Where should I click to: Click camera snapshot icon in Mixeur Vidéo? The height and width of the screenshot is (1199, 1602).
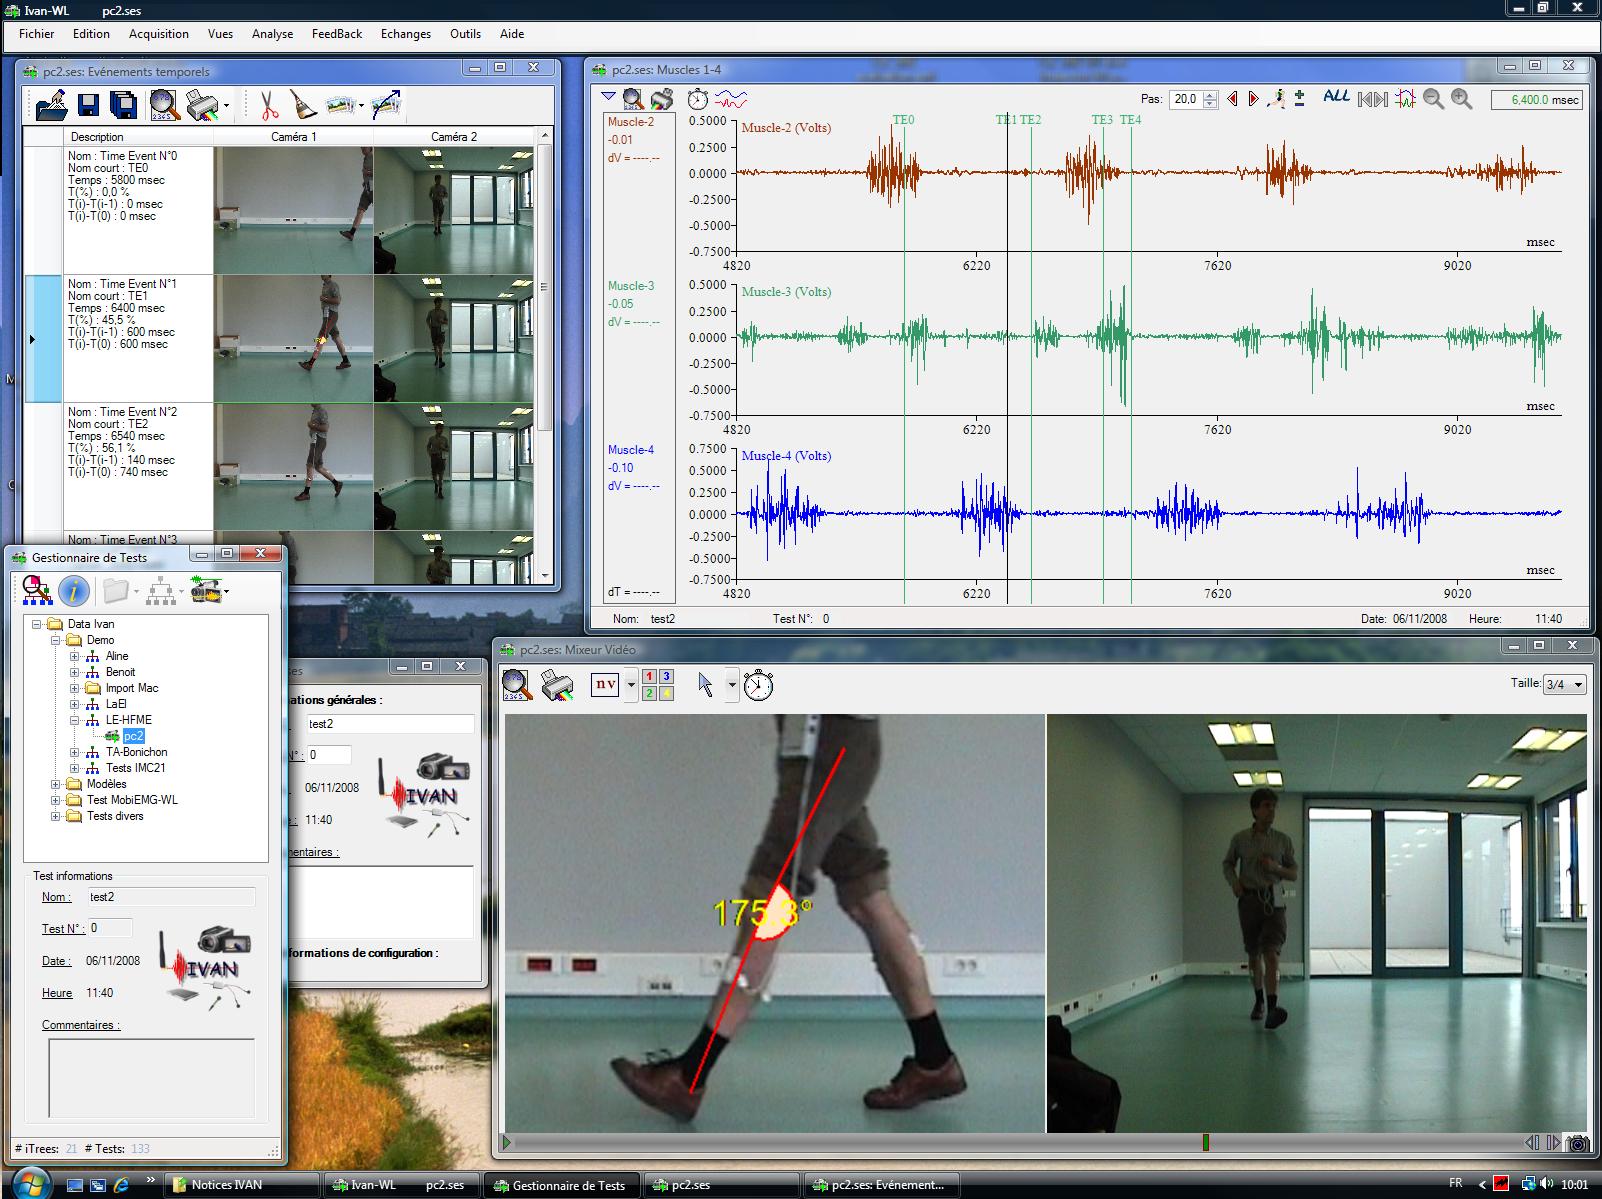(1578, 1142)
